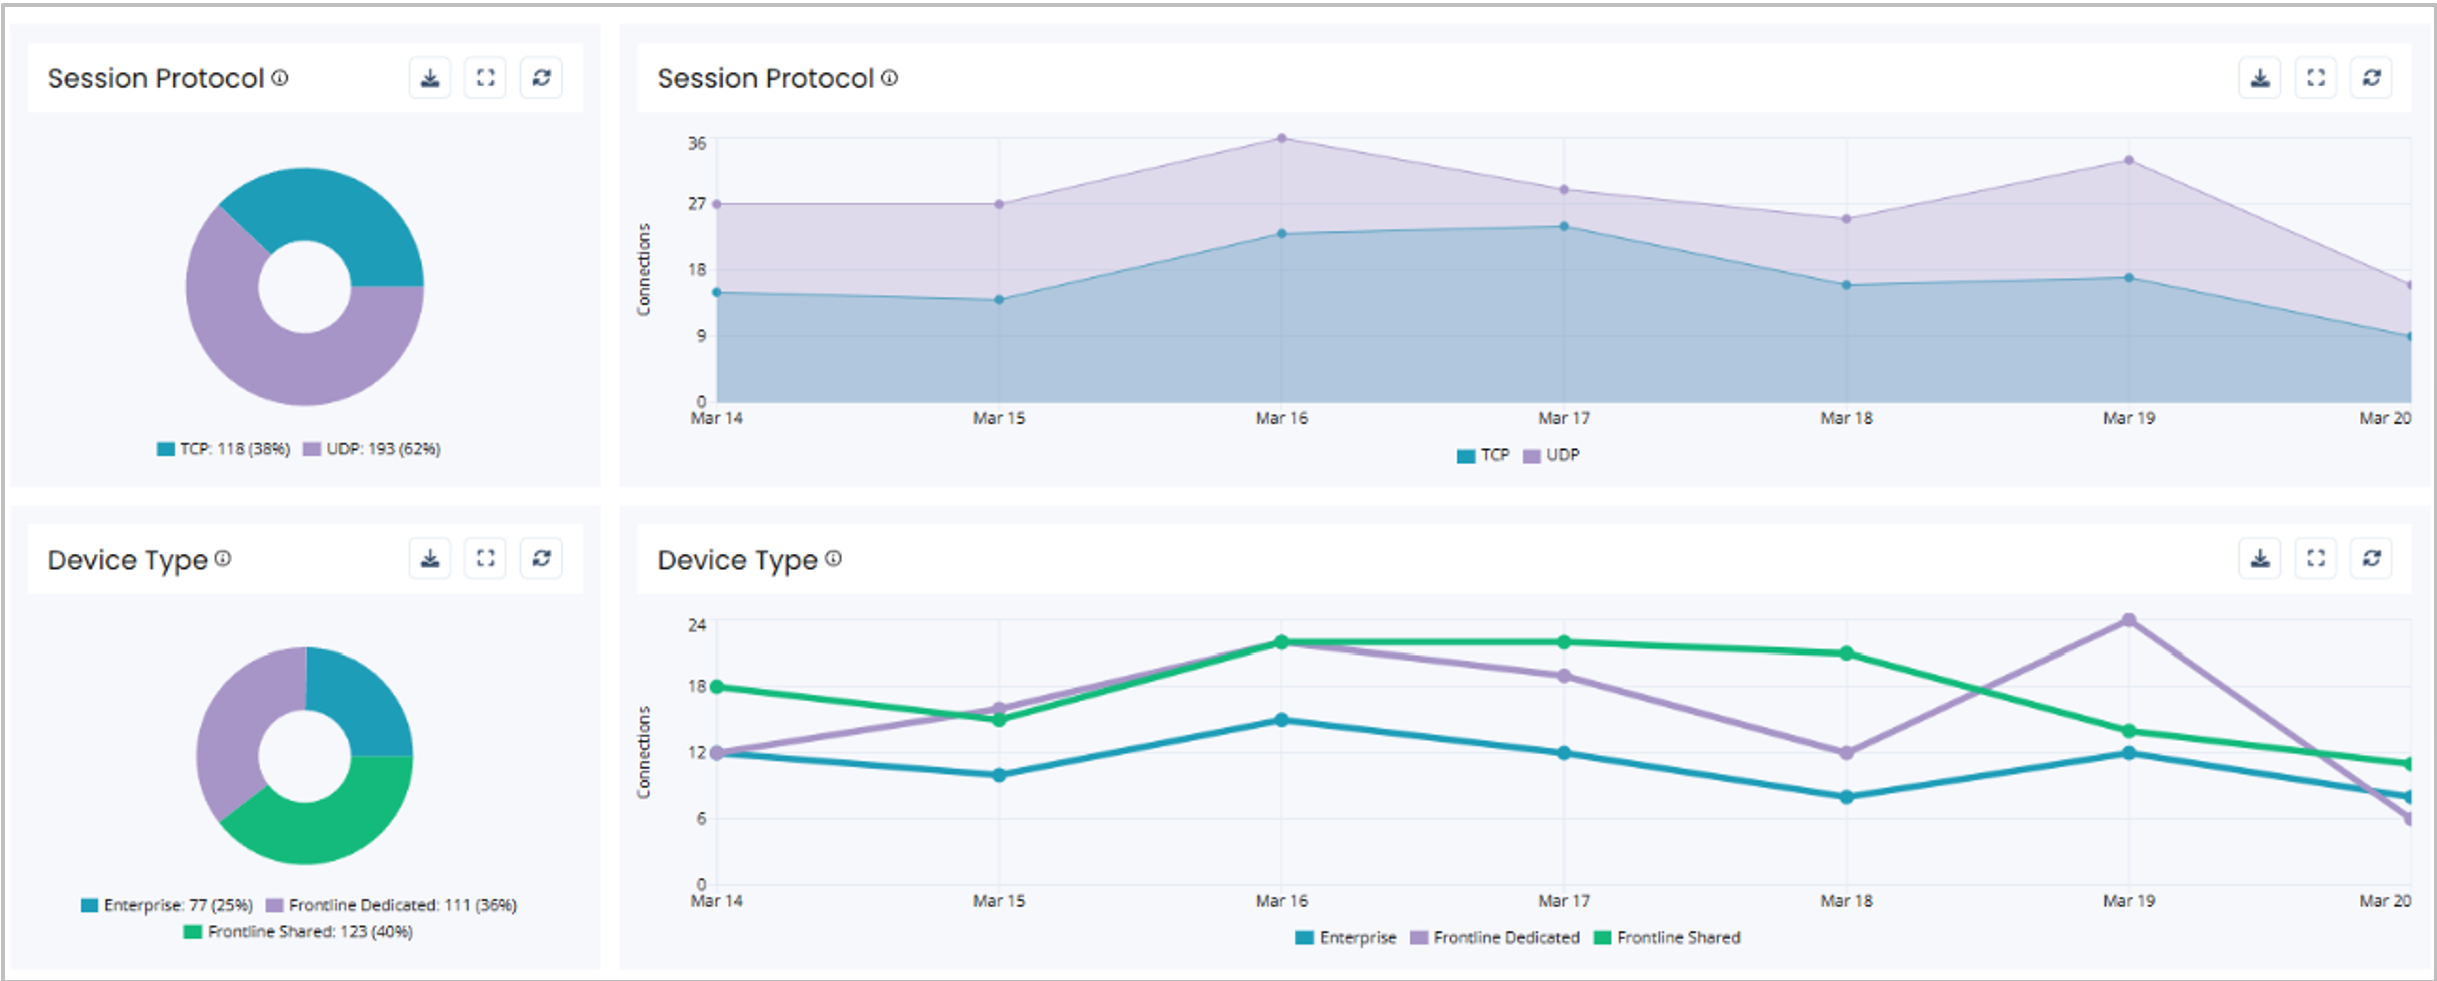Refresh the Device Type line chart
This screenshot has width=2437, height=981.
pos(2372,558)
